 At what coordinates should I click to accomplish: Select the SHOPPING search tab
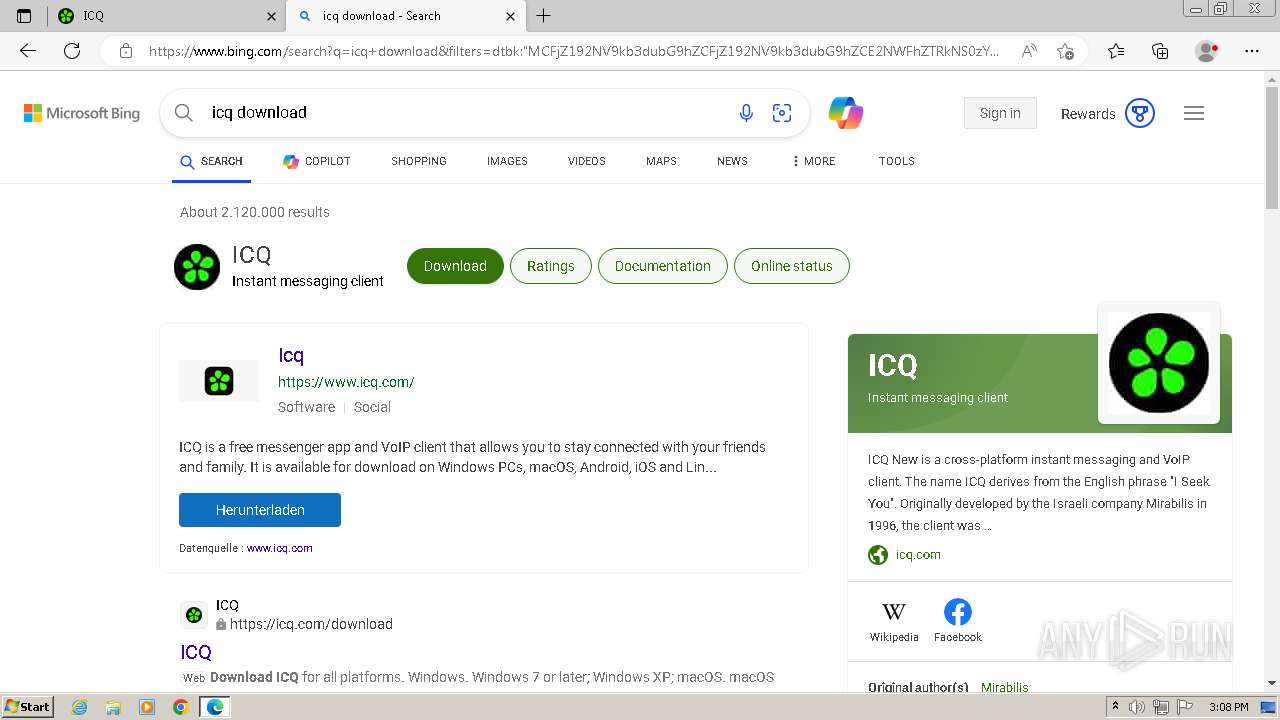tap(419, 161)
